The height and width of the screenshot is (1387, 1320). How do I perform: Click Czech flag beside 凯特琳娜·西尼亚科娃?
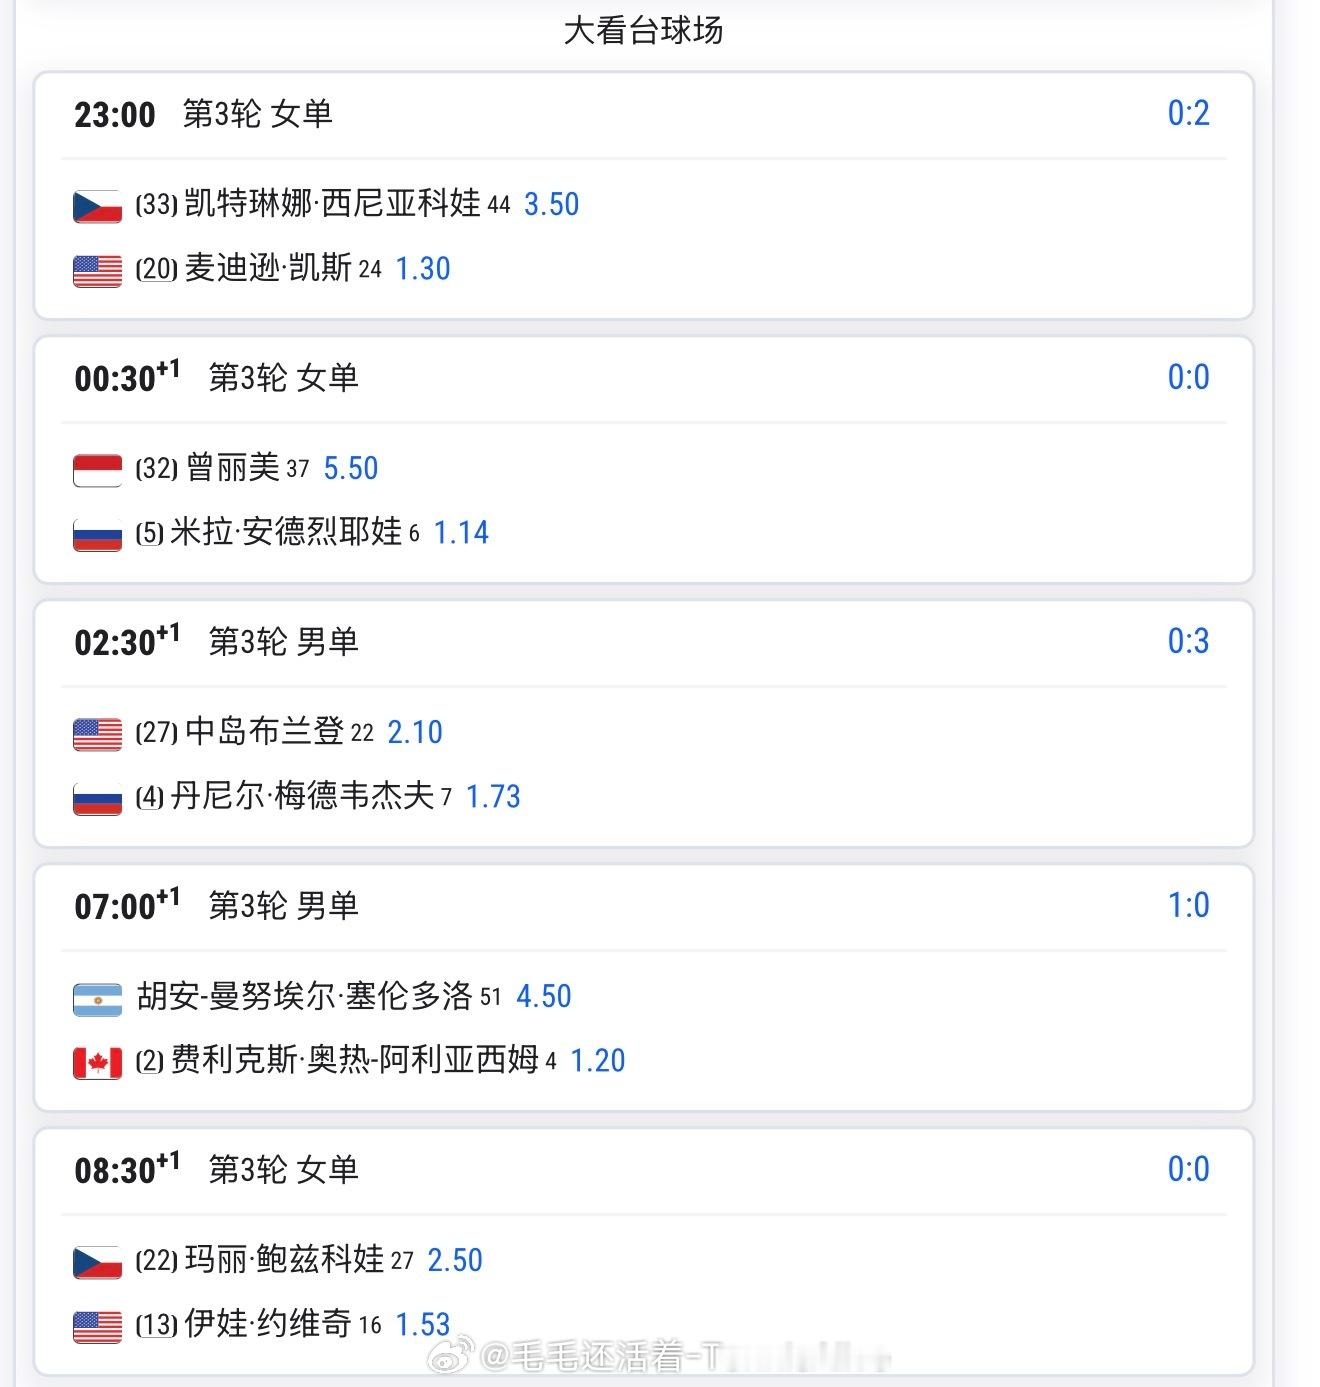pos(97,206)
